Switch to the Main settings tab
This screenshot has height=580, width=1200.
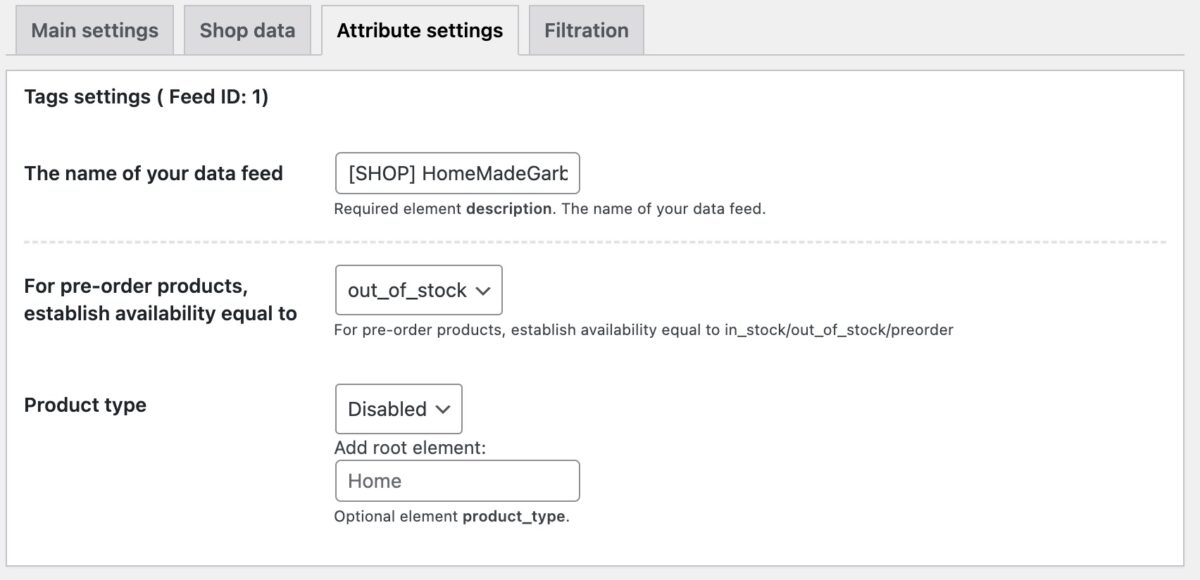(x=93, y=30)
